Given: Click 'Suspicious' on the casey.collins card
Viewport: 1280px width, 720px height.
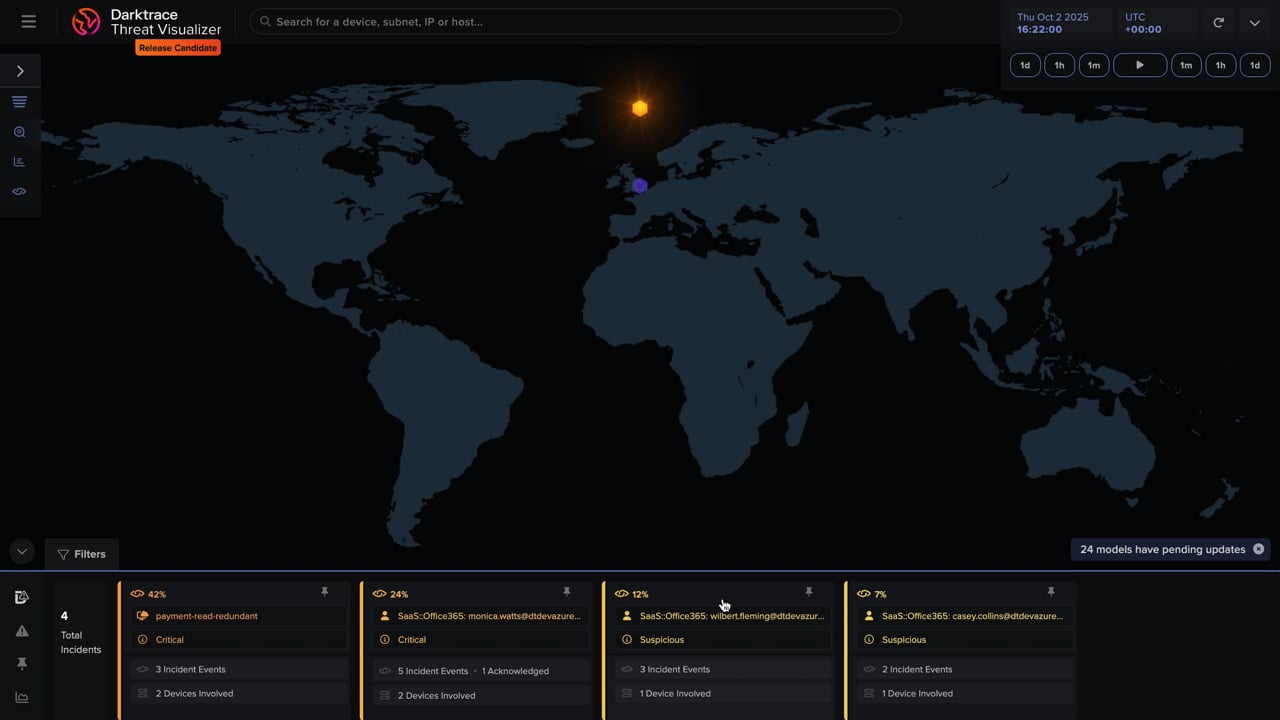Looking at the screenshot, I should [904, 639].
